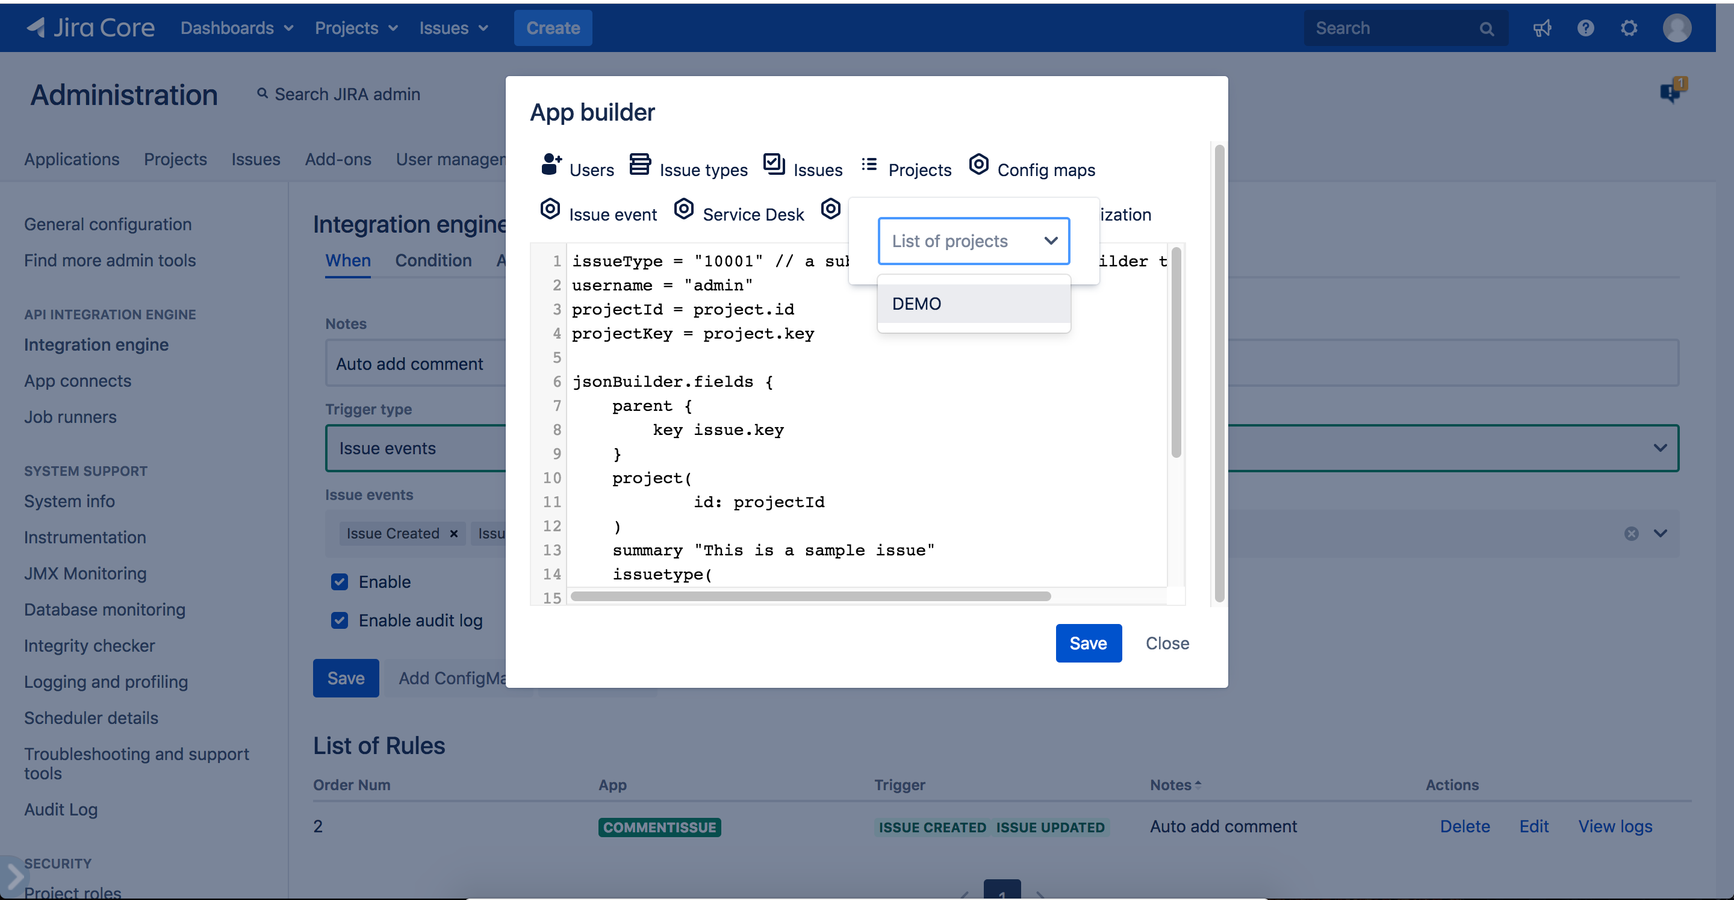Open the settings gear menu
The height and width of the screenshot is (900, 1734).
click(1629, 28)
